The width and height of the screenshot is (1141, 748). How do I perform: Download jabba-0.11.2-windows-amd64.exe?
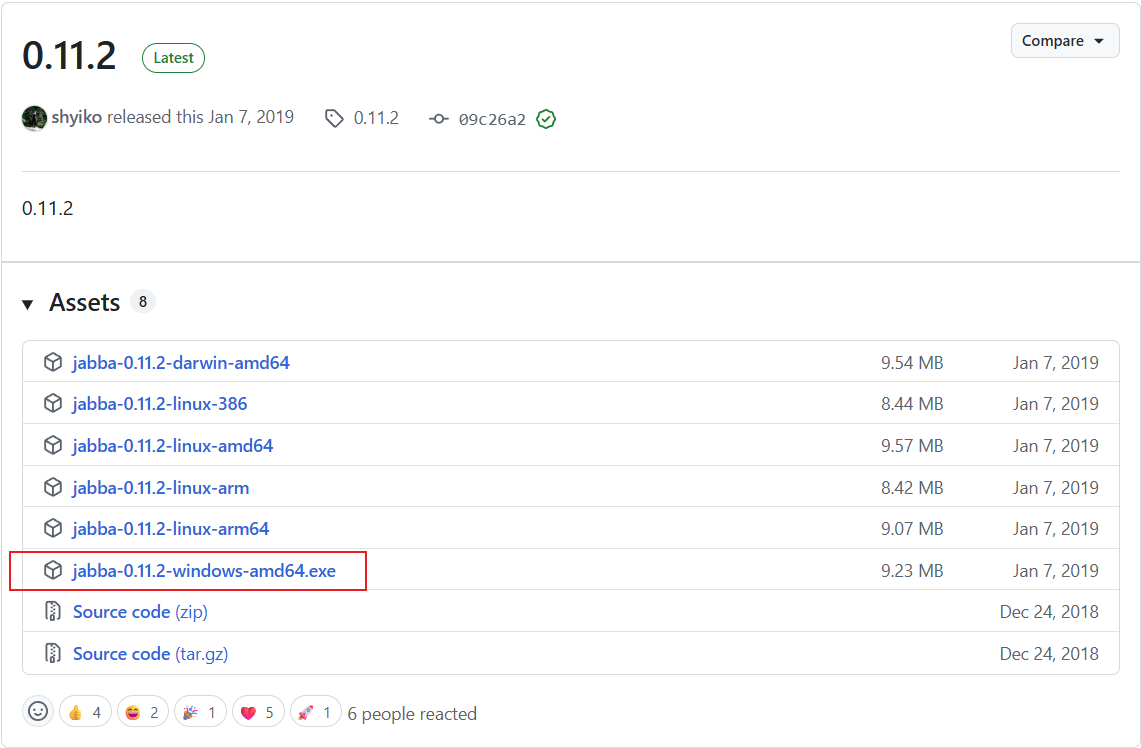click(x=204, y=570)
